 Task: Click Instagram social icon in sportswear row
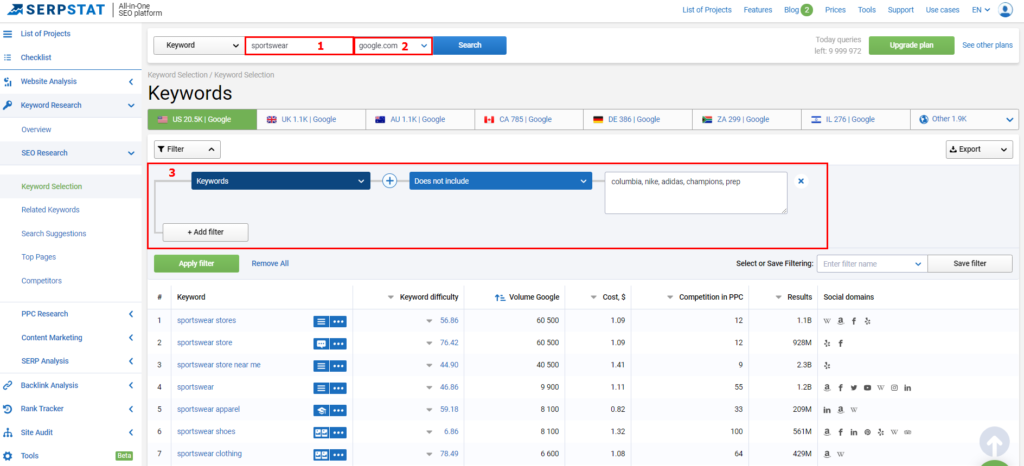895,388
